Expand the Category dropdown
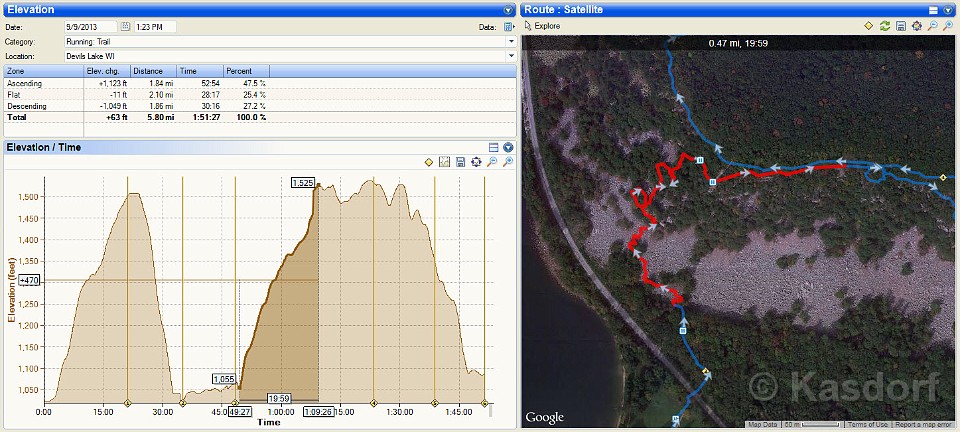This screenshot has height=432, width=960. point(511,42)
